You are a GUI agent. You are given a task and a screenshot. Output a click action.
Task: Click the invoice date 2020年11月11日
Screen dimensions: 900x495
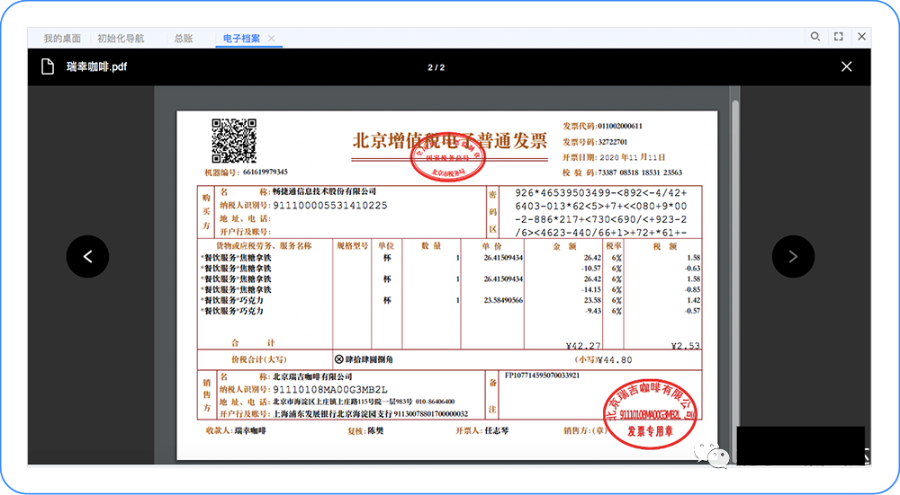(x=632, y=157)
